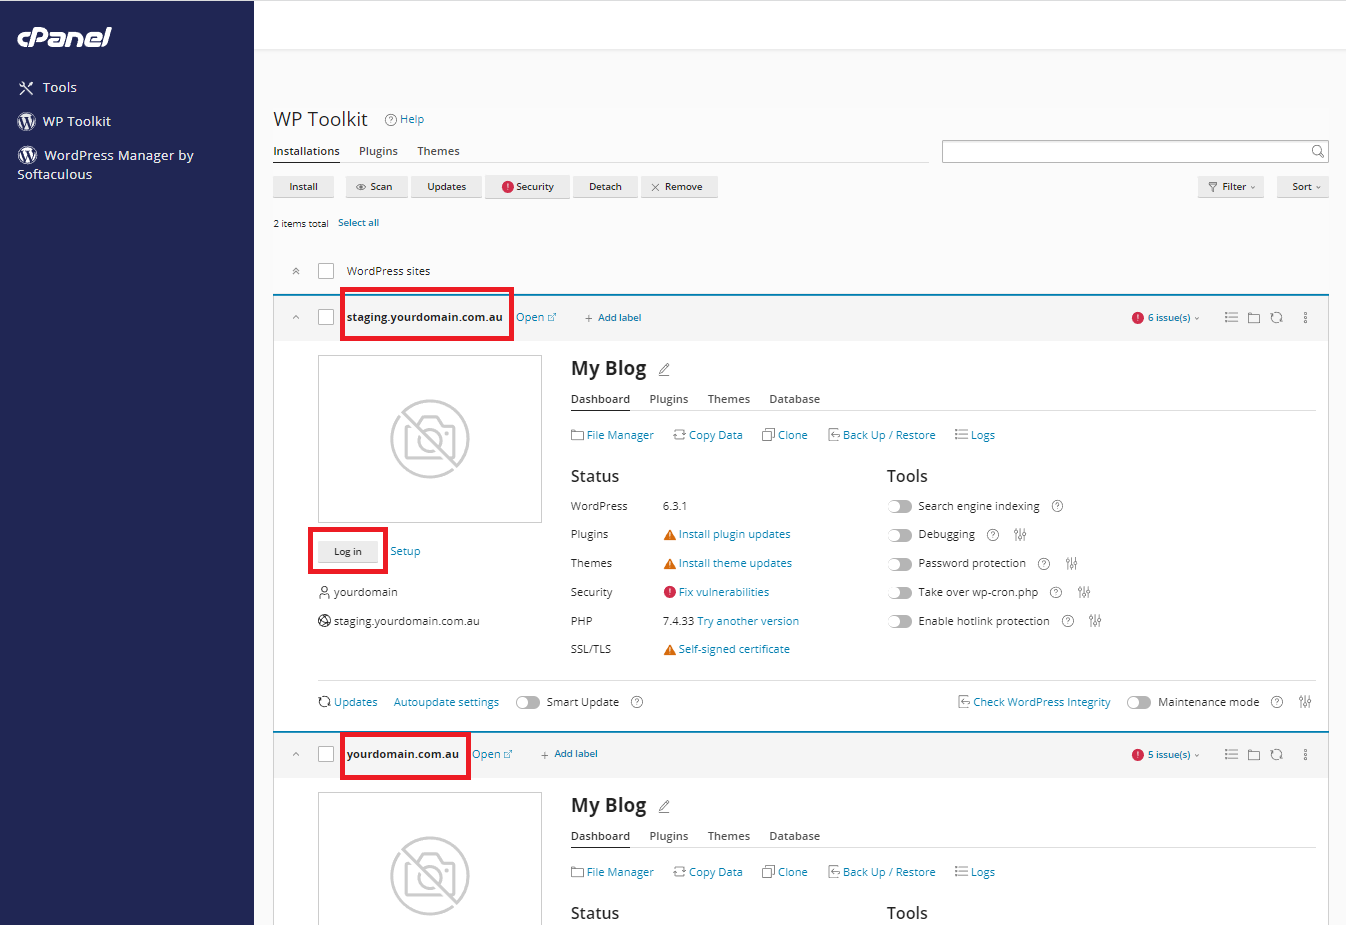Click the Security toolbar button

527,187
